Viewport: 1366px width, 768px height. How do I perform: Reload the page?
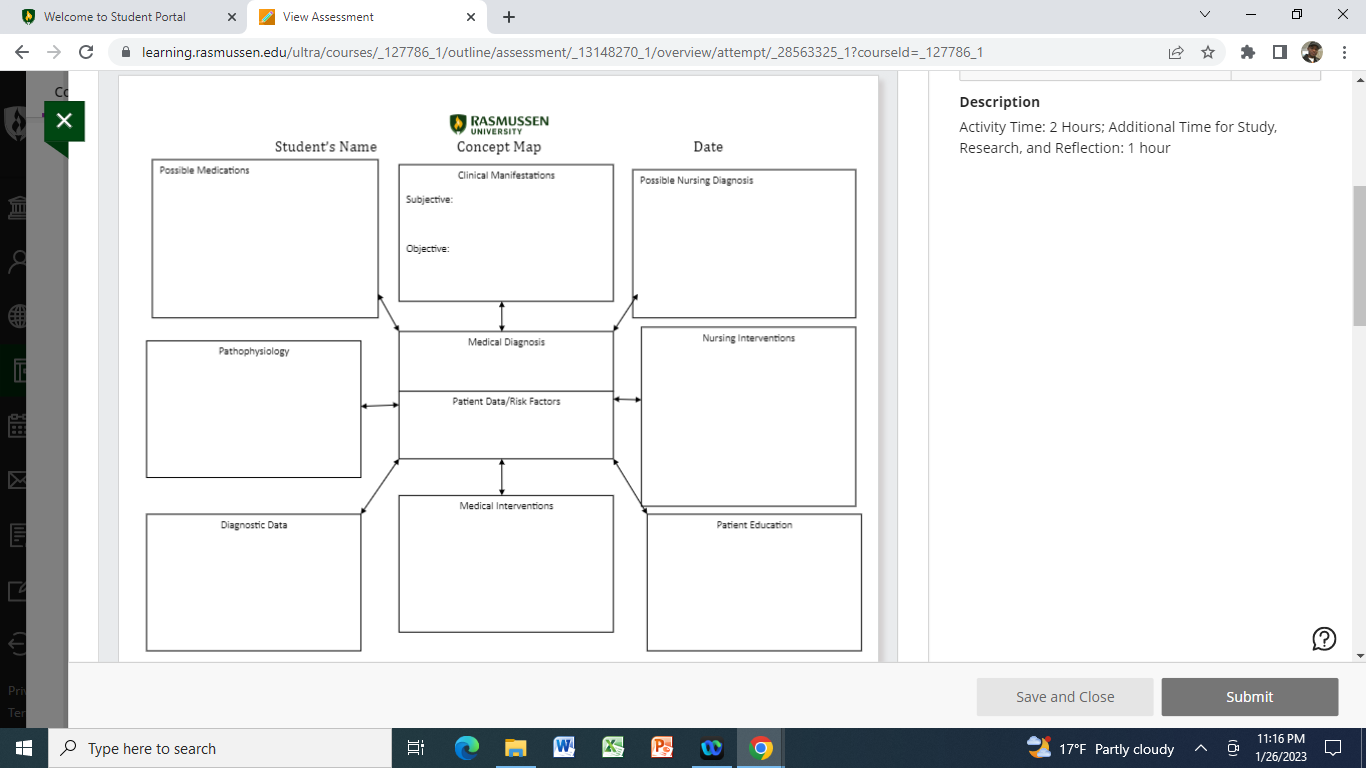point(86,52)
